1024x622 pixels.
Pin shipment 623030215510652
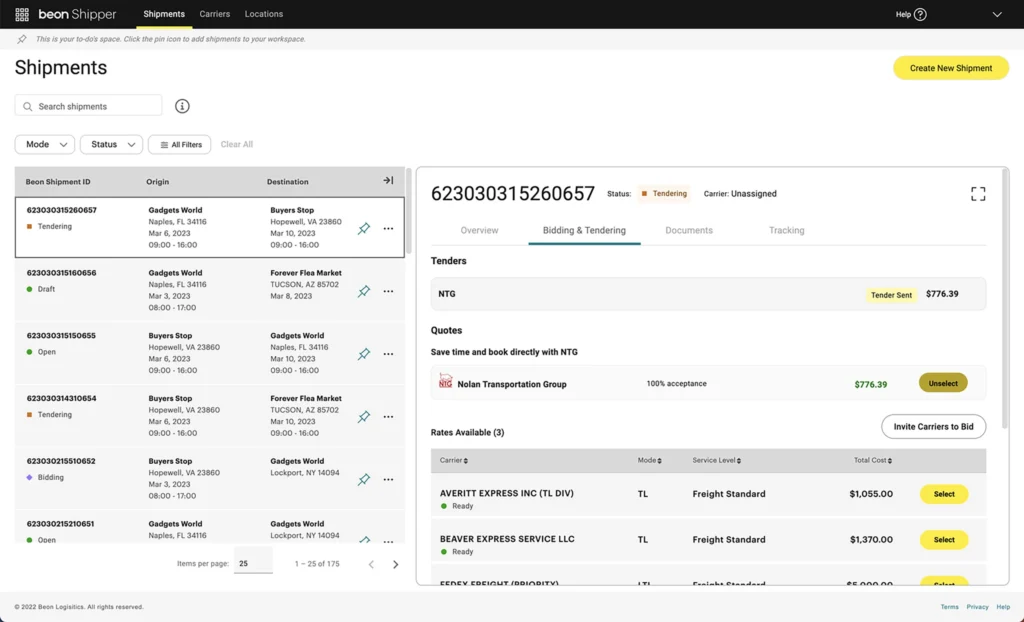coord(364,479)
